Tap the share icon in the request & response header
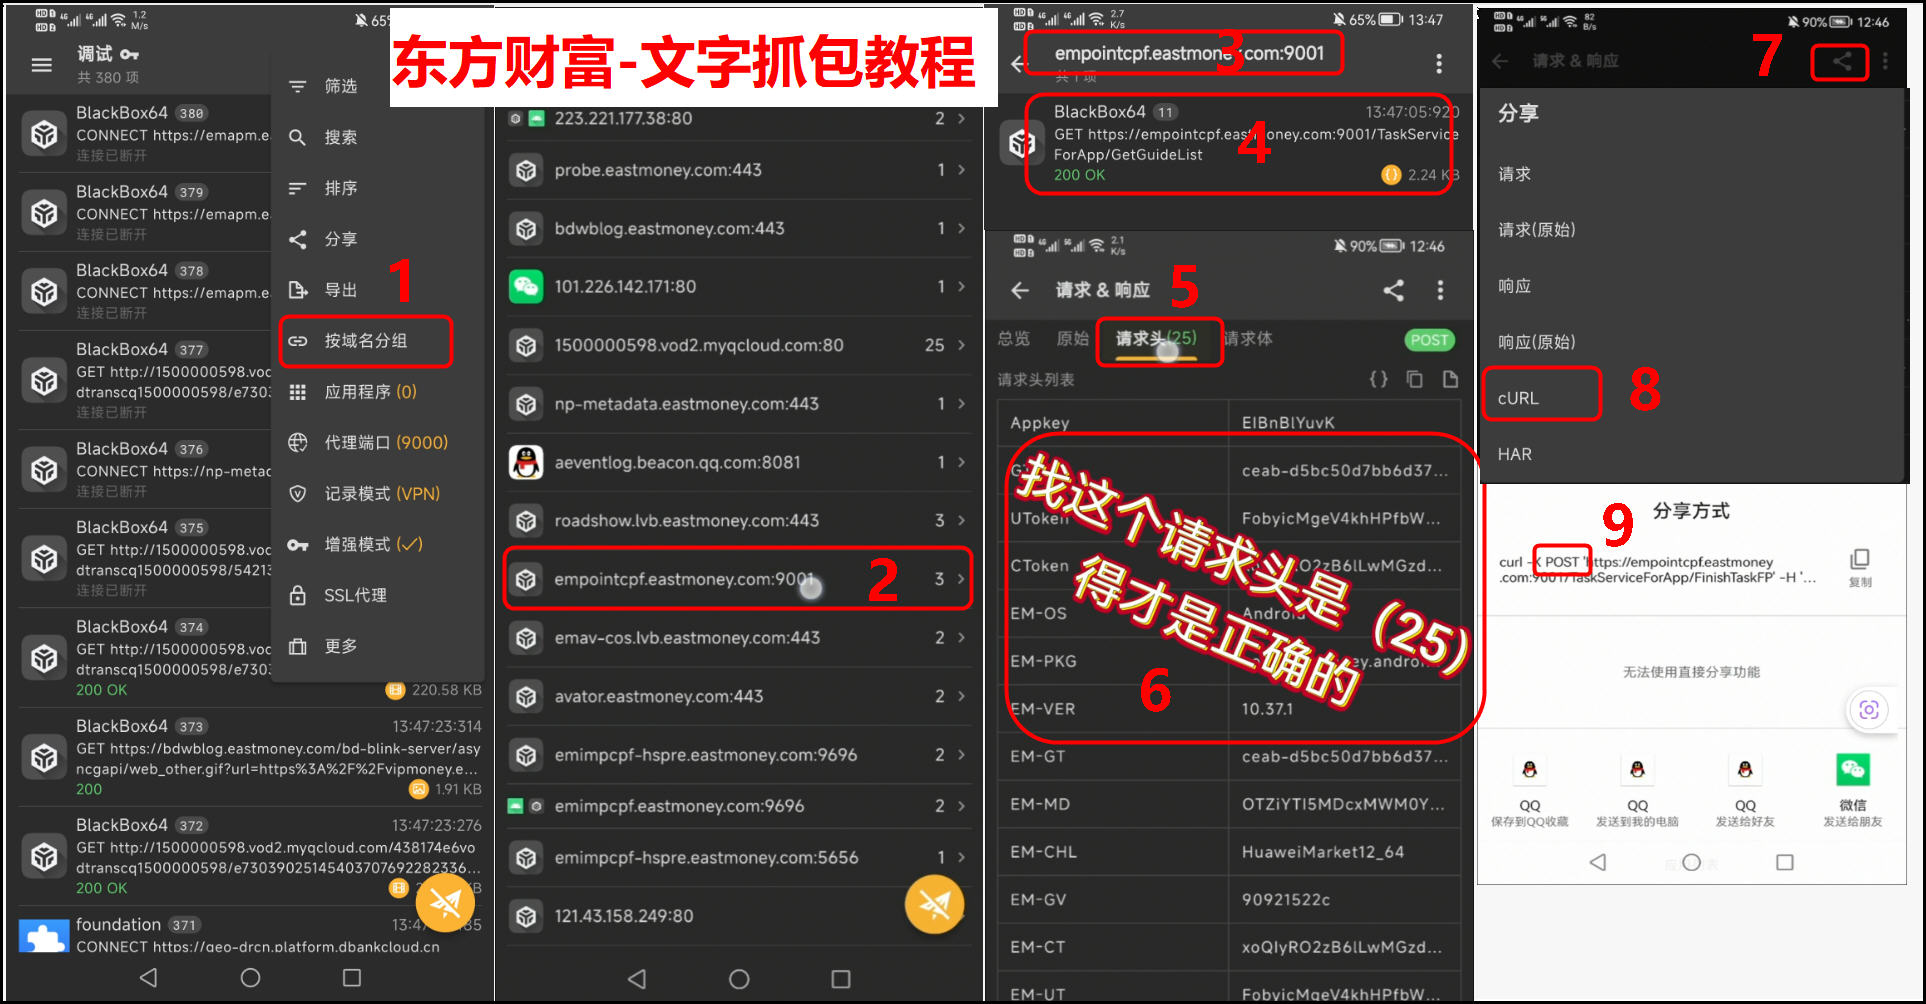1926x1004 pixels. [1393, 290]
